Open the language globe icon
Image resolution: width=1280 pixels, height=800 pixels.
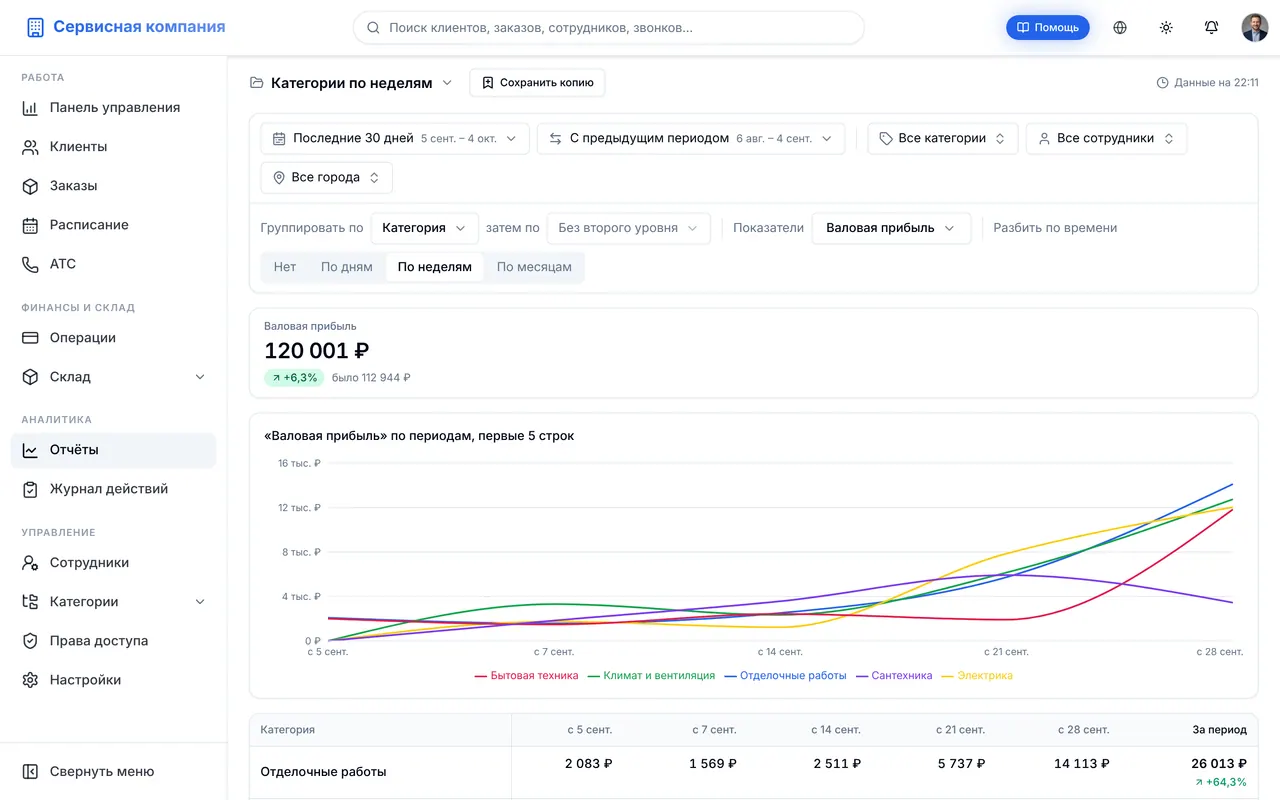1120,28
